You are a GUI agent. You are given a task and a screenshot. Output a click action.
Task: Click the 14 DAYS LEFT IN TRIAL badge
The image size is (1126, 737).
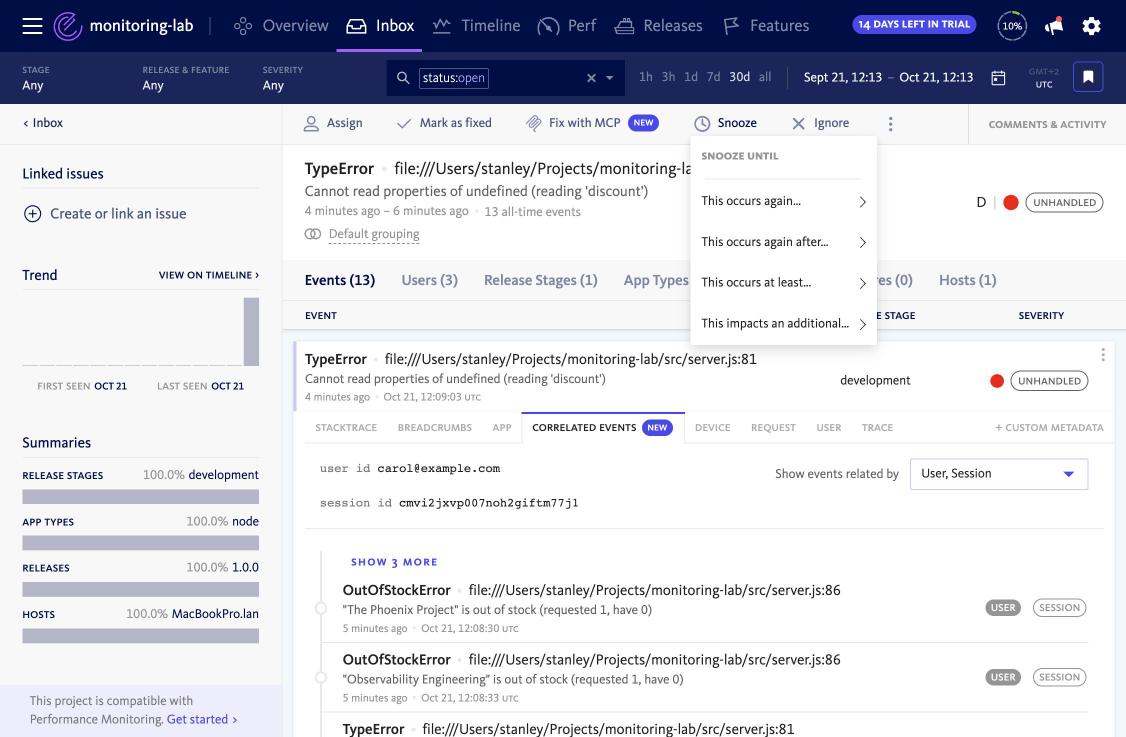coord(914,24)
